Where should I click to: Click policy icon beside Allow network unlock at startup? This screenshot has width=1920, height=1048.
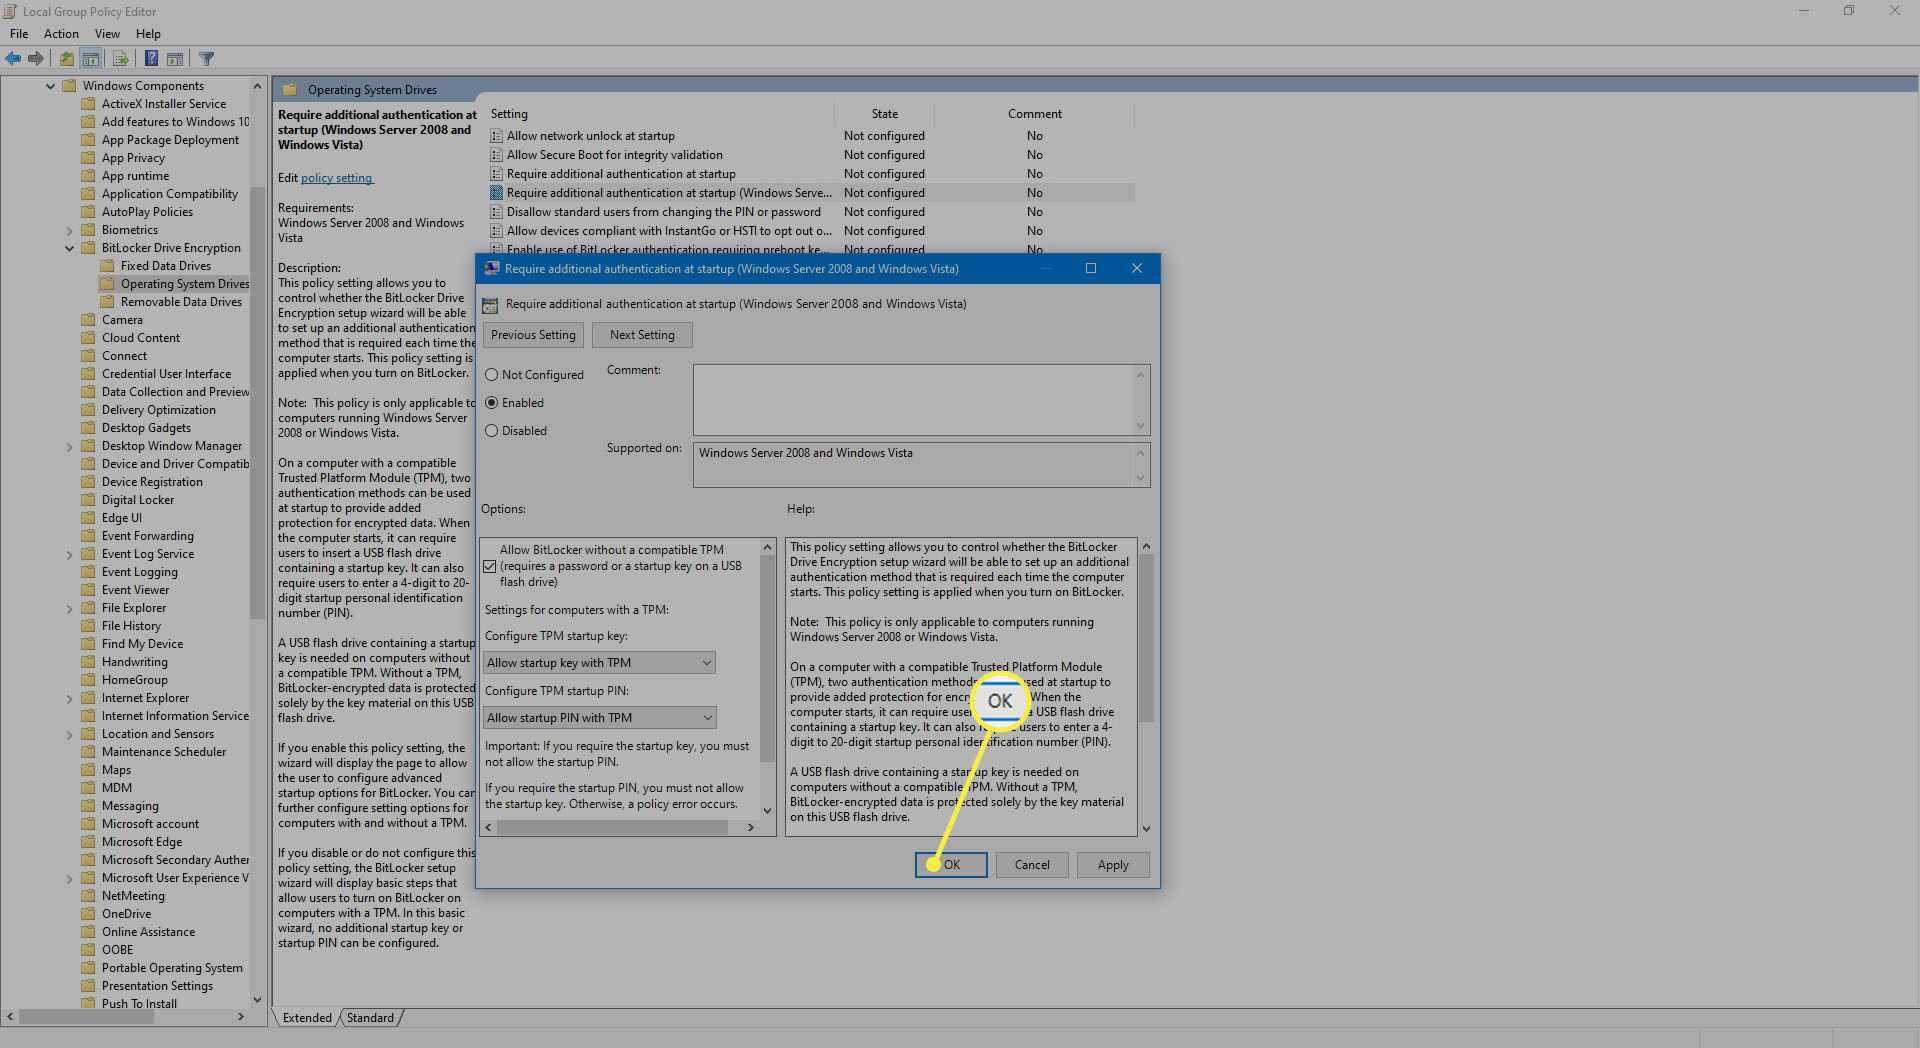click(x=496, y=136)
